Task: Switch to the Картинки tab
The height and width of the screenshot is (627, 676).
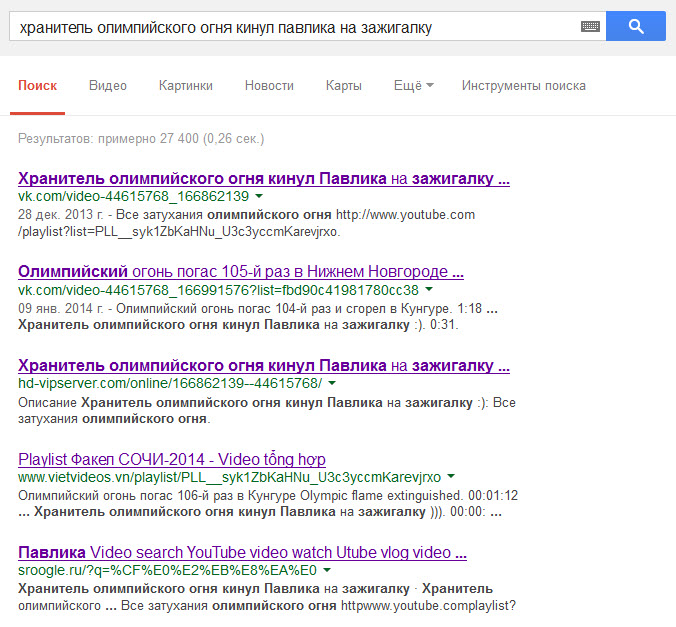Action: pos(186,86)
